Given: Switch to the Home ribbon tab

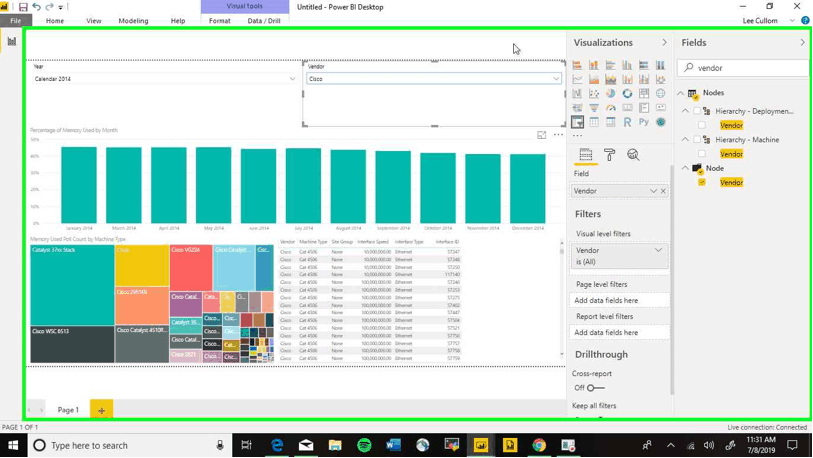Looking at the screenshot, I should tap(55, 21).
